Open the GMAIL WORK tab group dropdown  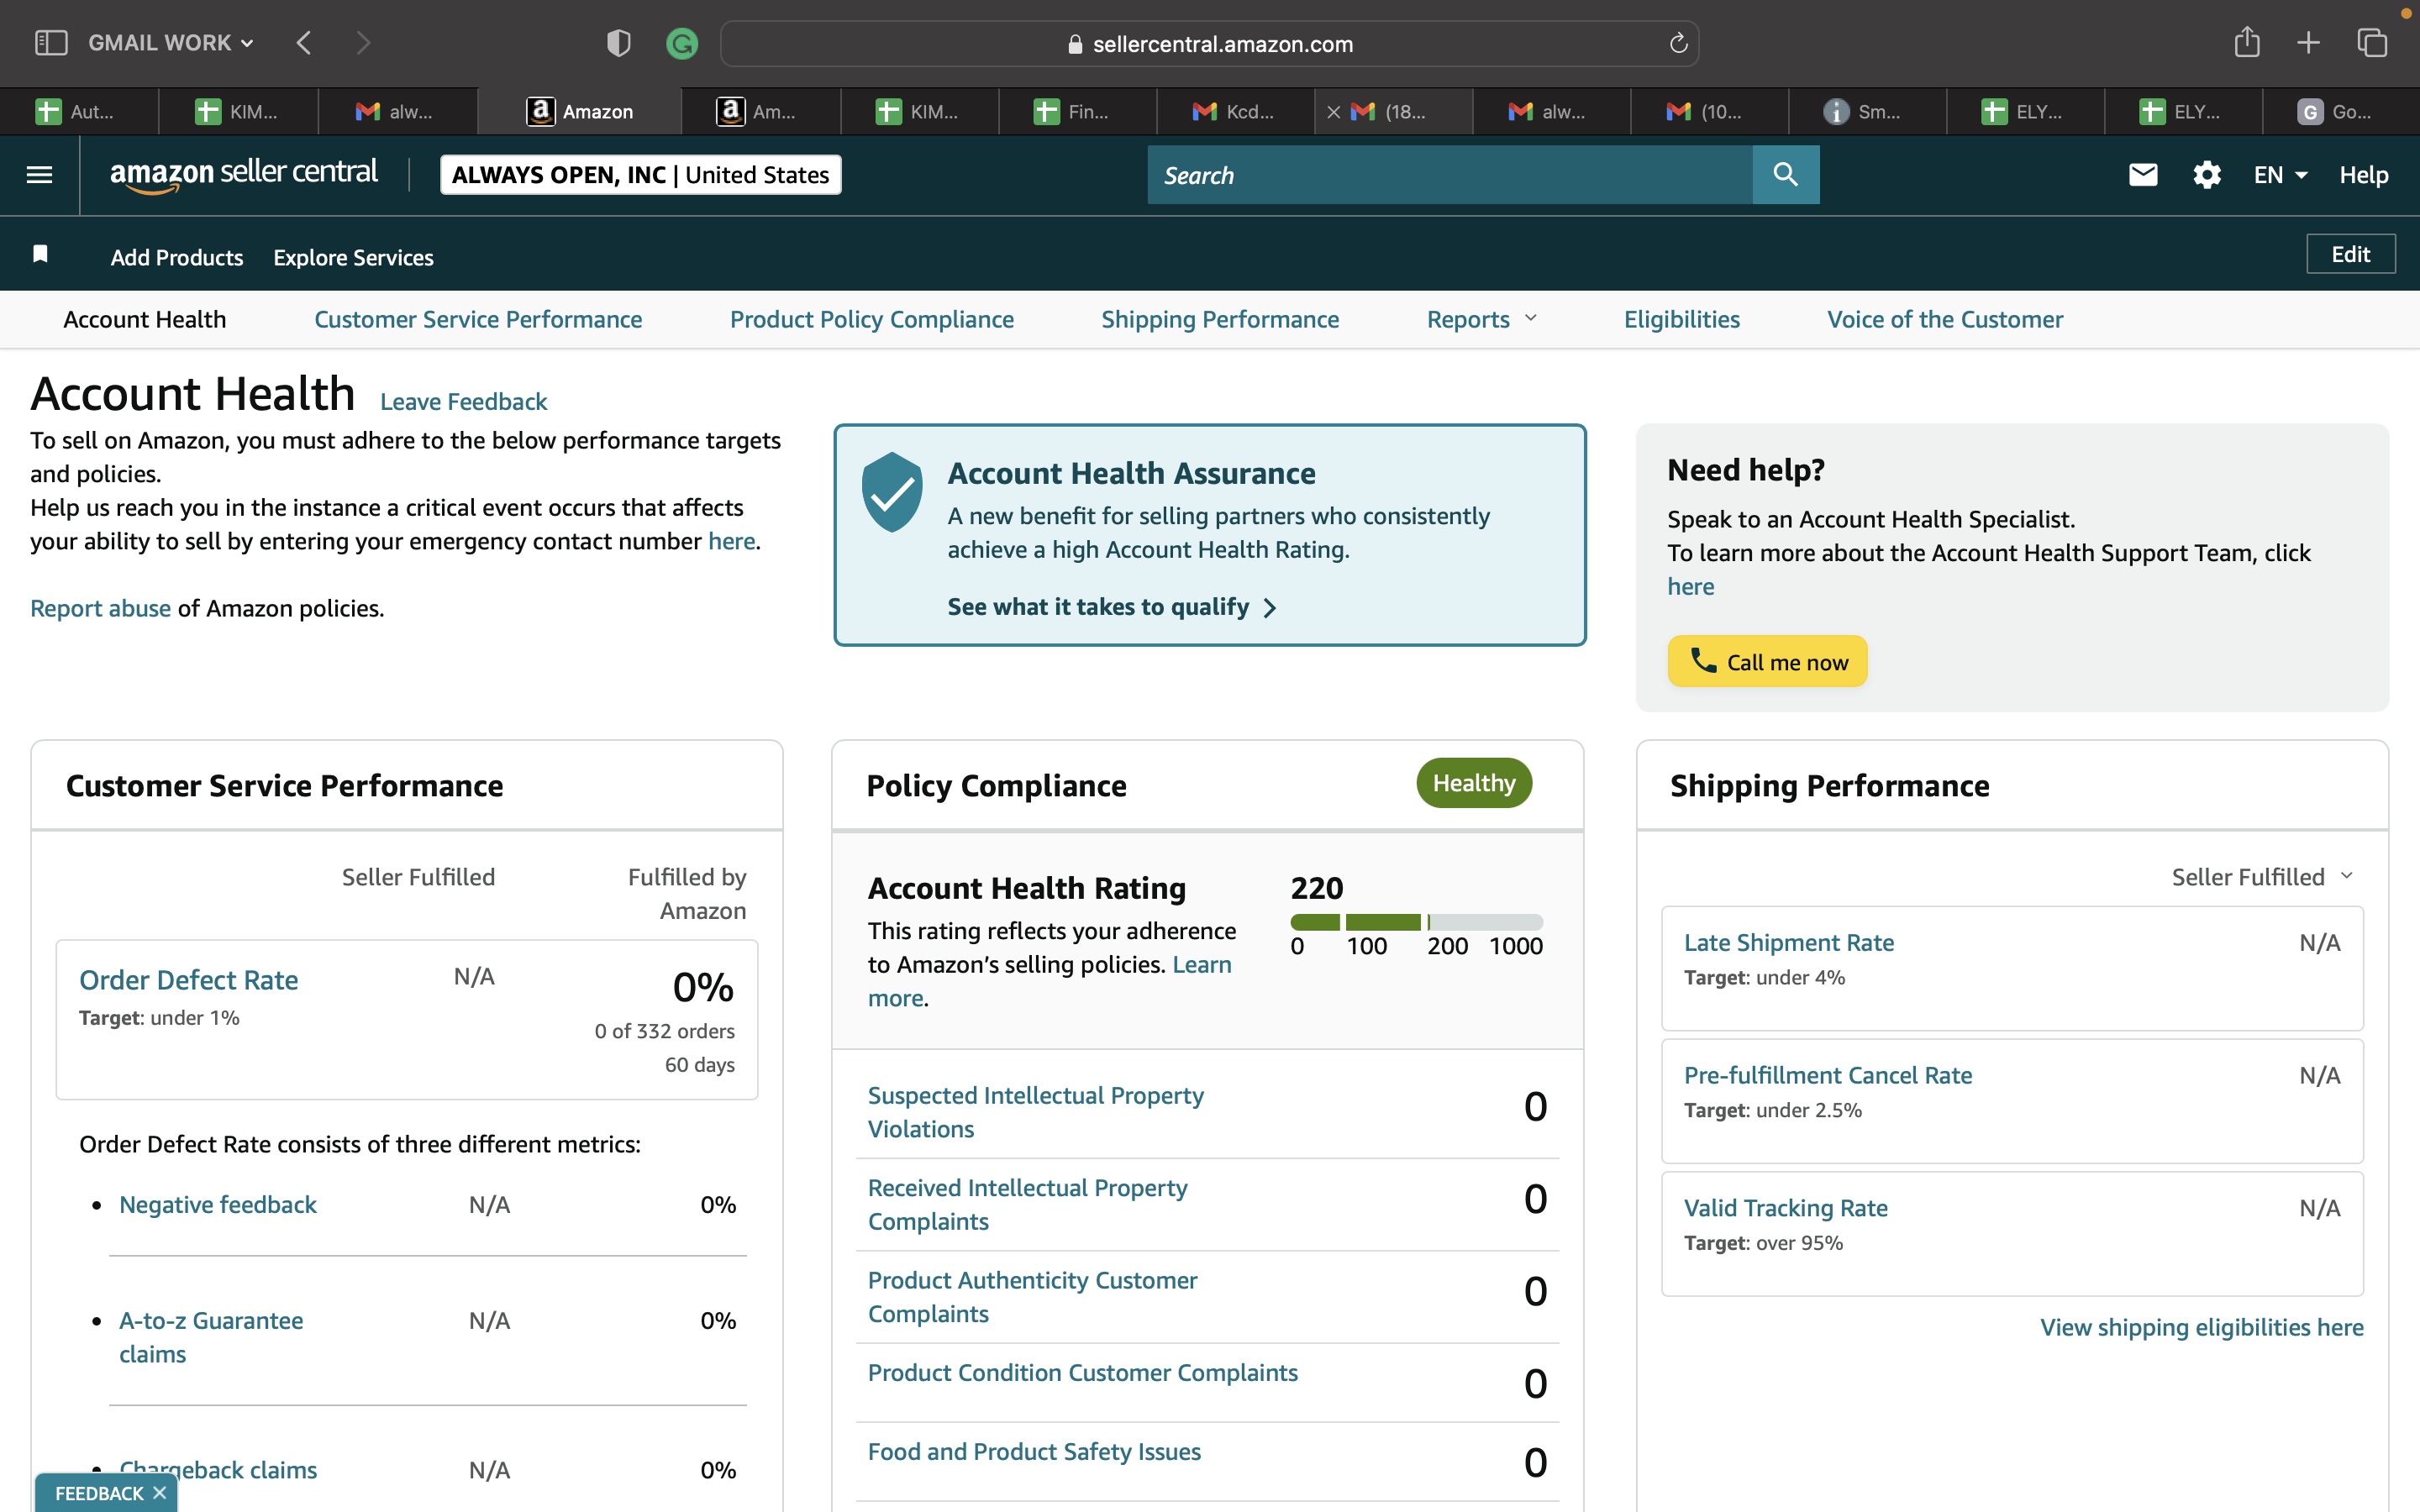pos(171,43)
